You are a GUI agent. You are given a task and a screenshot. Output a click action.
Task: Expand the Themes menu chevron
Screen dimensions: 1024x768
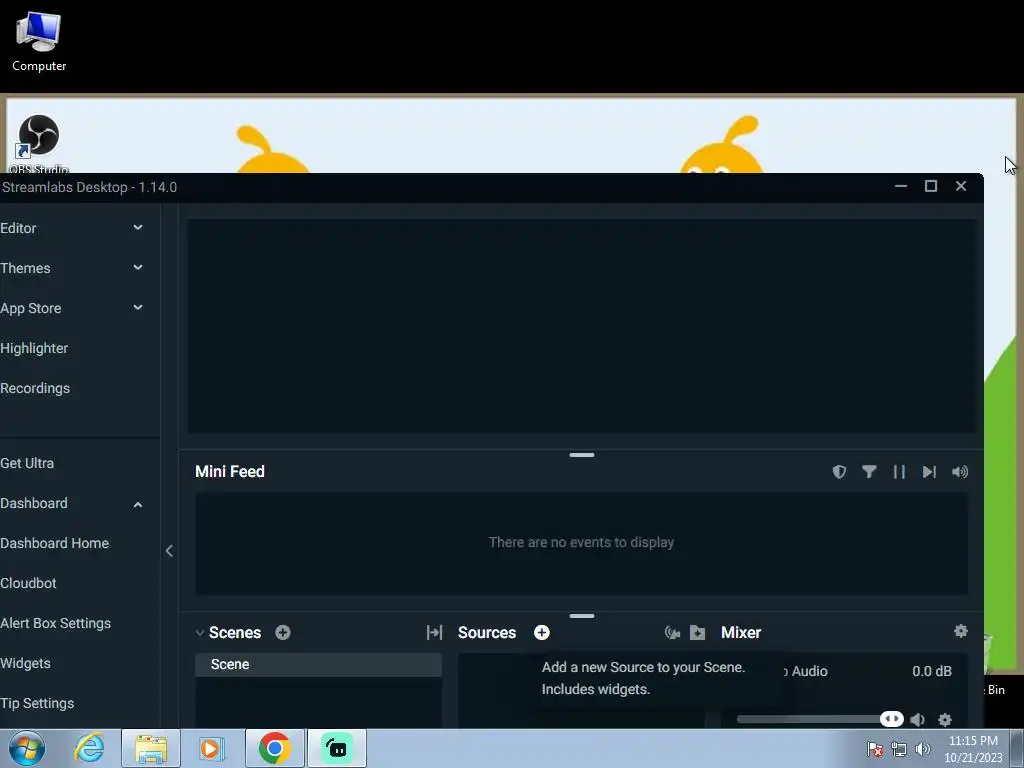[138, 267]
